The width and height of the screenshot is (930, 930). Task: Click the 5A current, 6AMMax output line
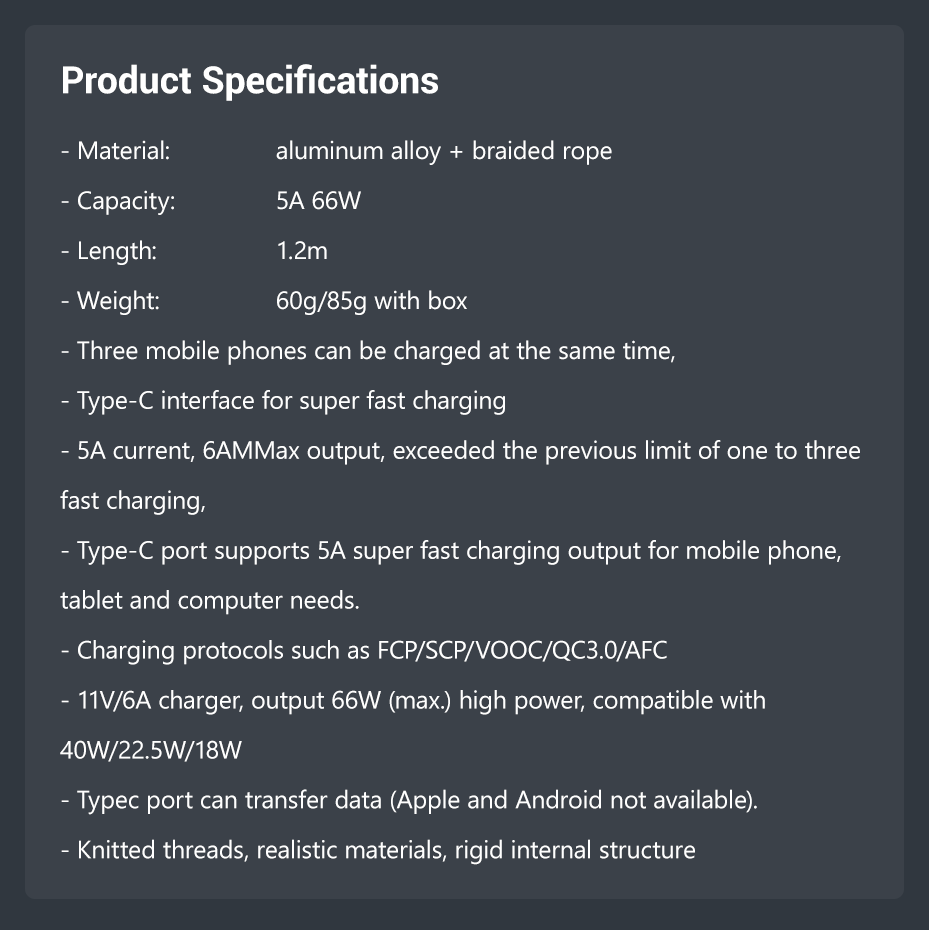460,451
